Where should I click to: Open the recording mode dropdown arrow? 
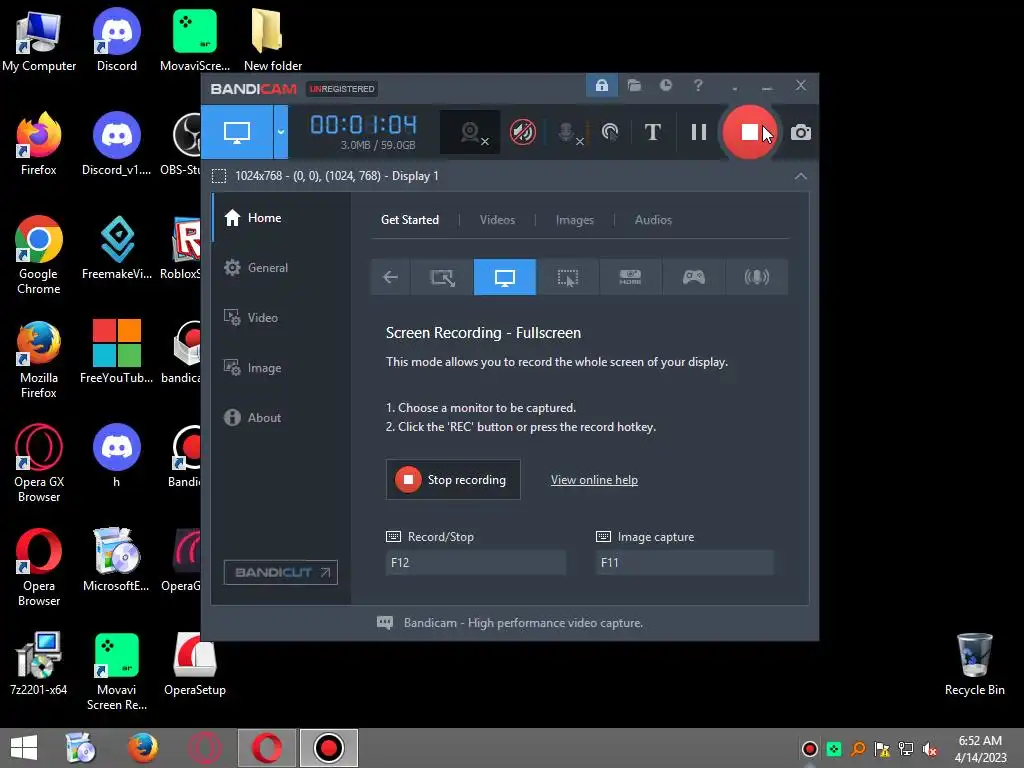coord(281,133)
